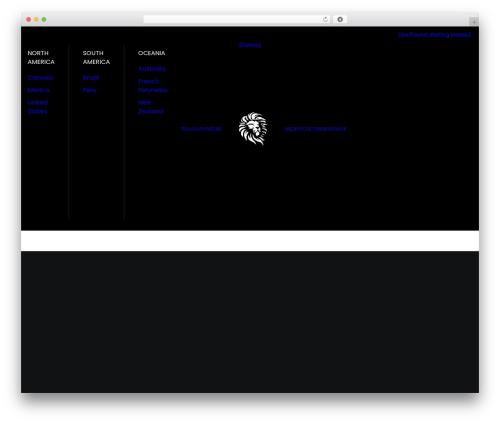This screenshot has width=500, height=423.
Task: Open the Canada link
Action: [40, 77]
